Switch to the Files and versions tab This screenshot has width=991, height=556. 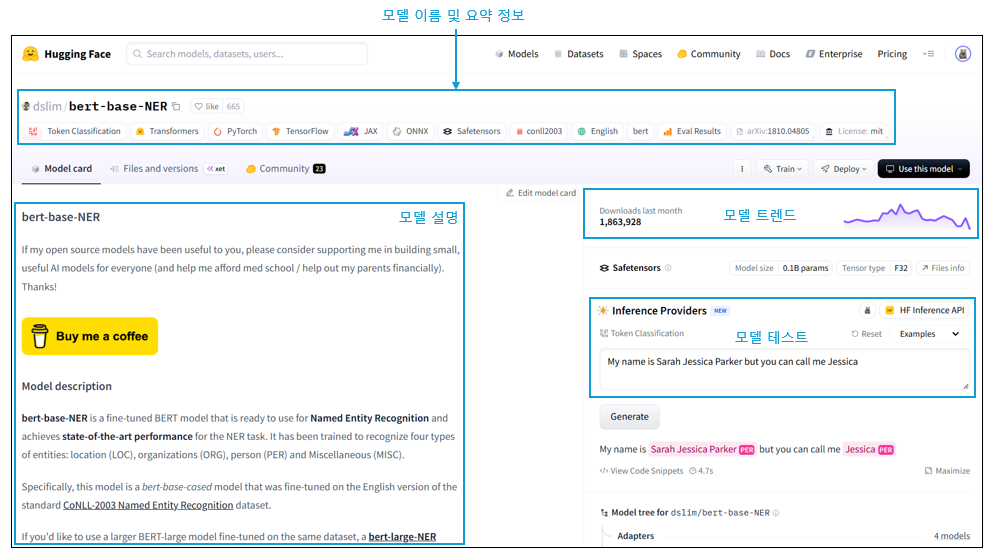pos(160,169)
